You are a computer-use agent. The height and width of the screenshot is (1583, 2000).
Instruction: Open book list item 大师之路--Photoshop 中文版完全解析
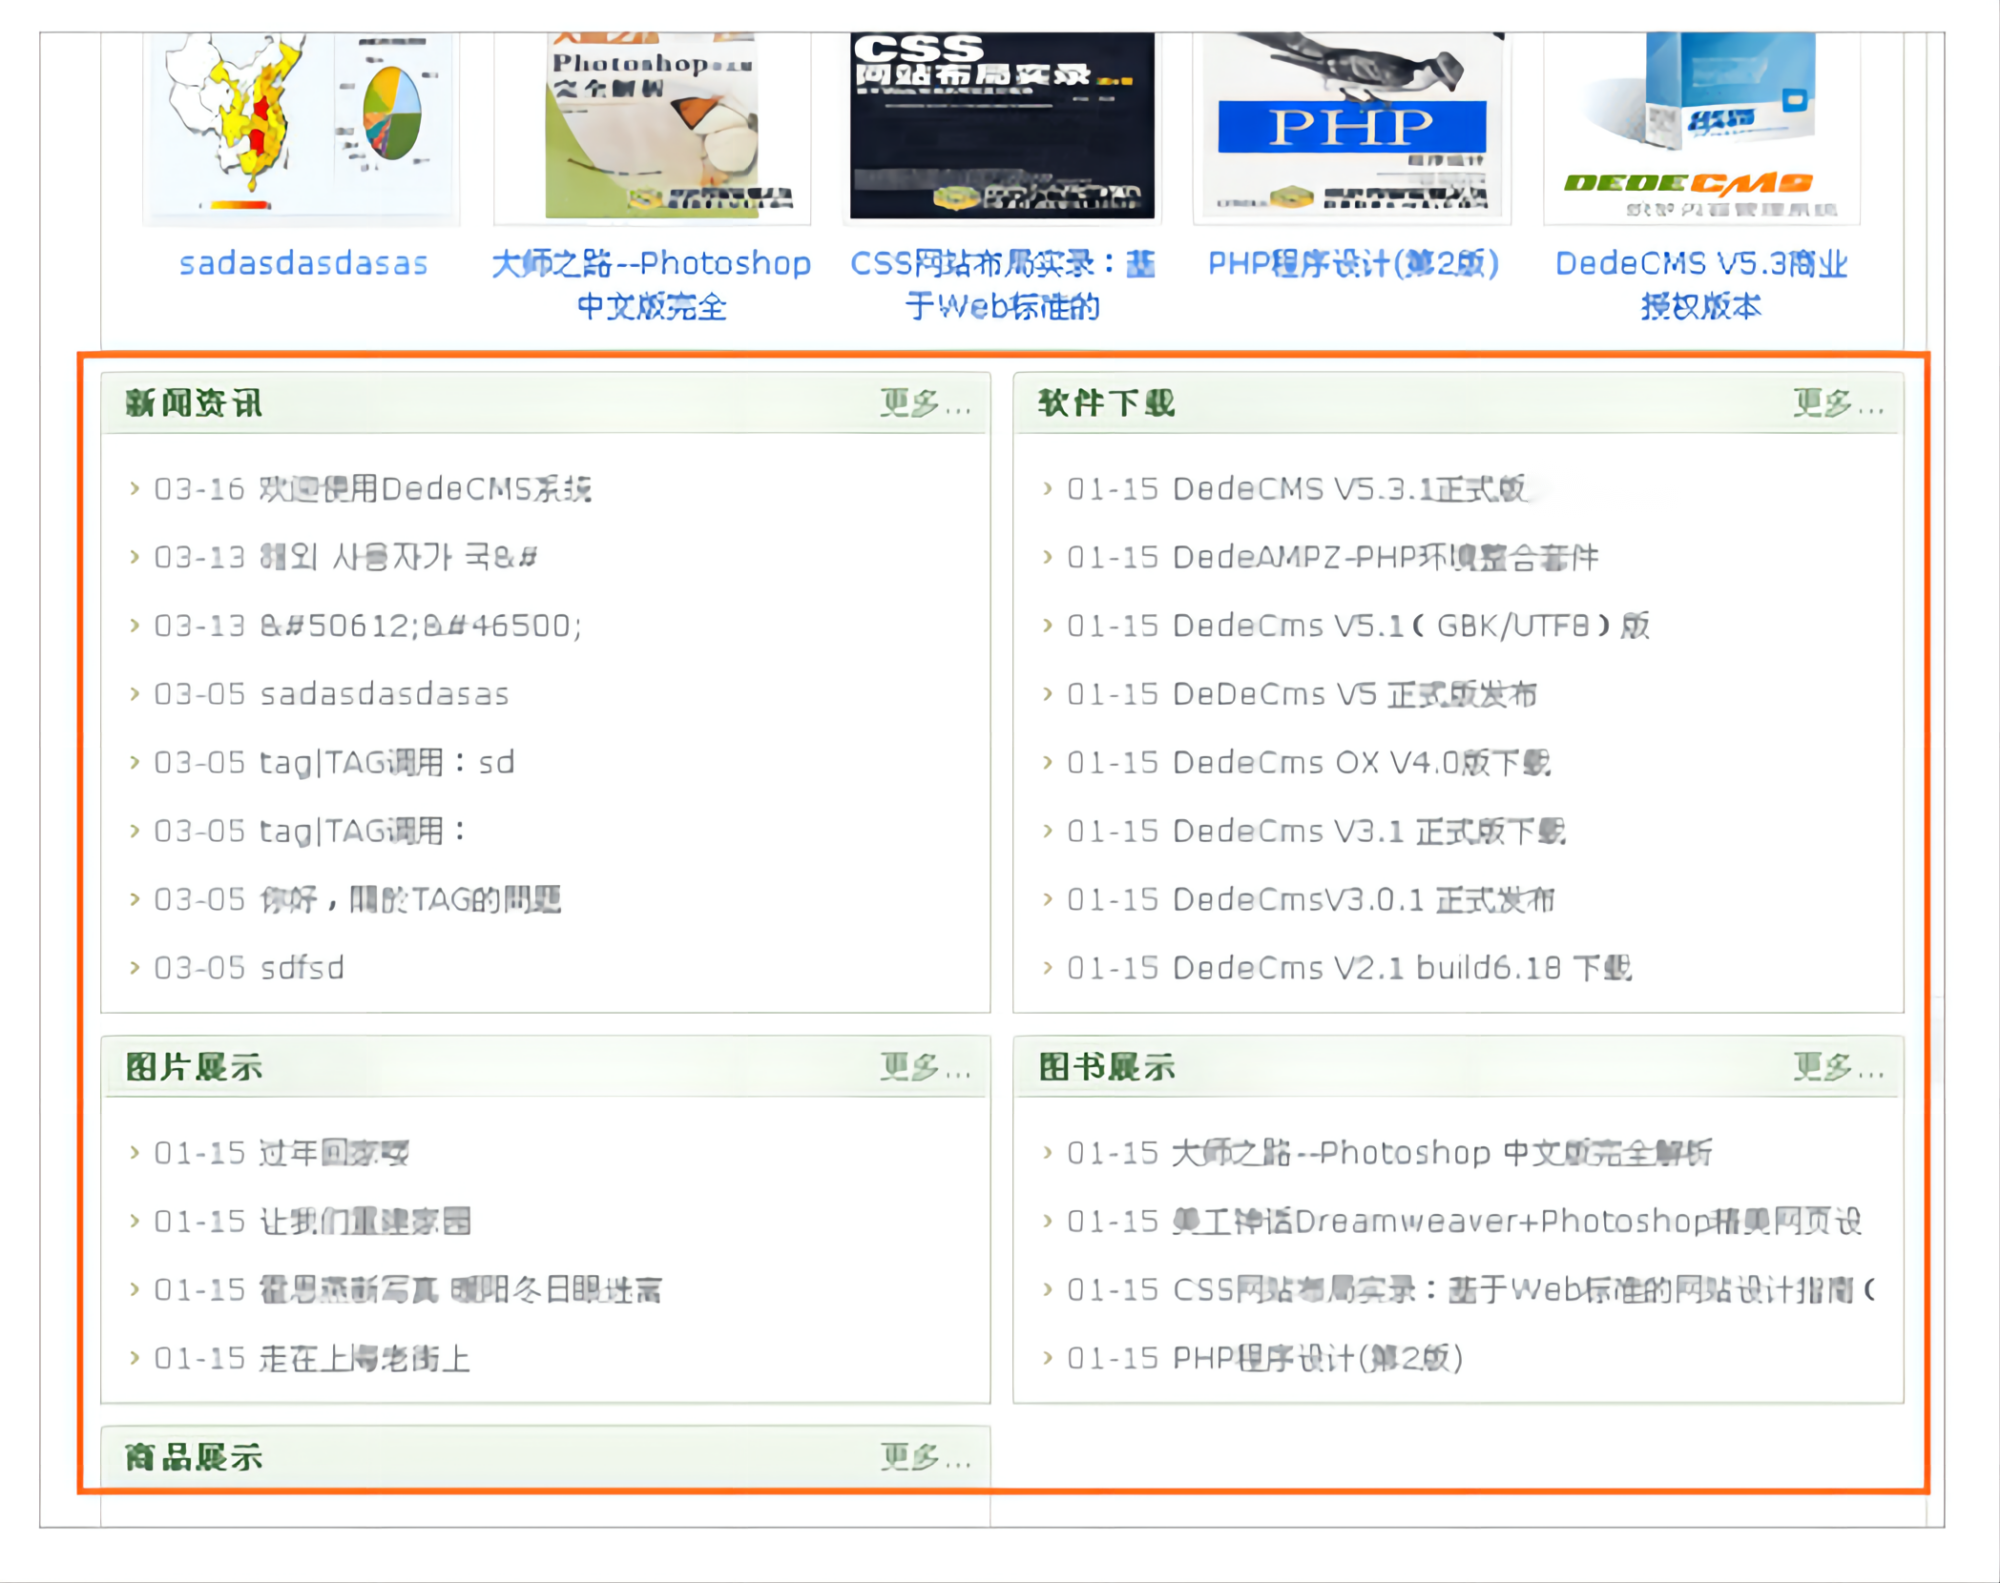coord(1442,1153)
